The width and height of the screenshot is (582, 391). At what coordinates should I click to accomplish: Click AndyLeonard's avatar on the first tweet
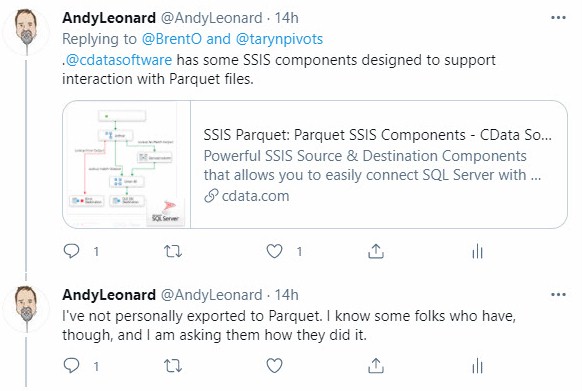pyautogui.click(x=26, y=30)
